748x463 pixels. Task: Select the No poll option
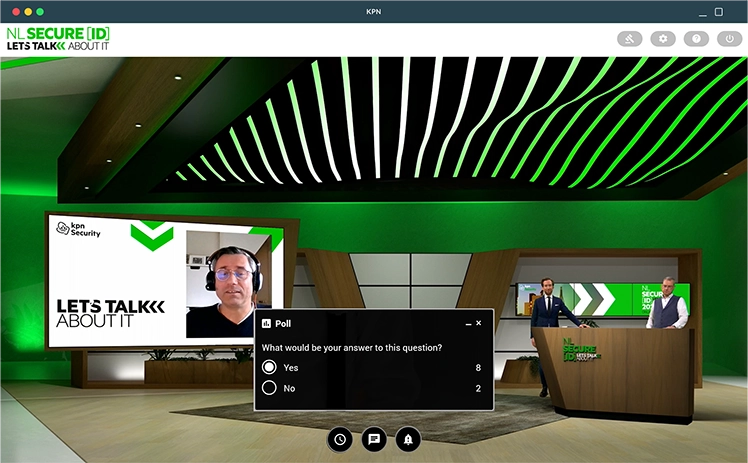click(269, 388)
